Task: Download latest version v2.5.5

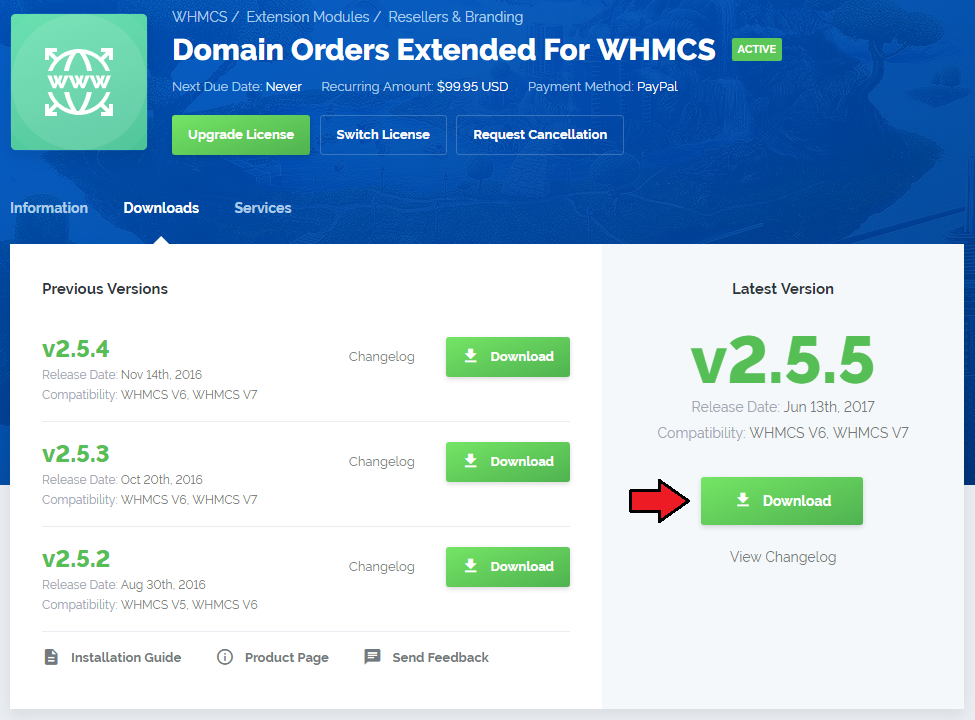Action: click(x=782, y=501)
